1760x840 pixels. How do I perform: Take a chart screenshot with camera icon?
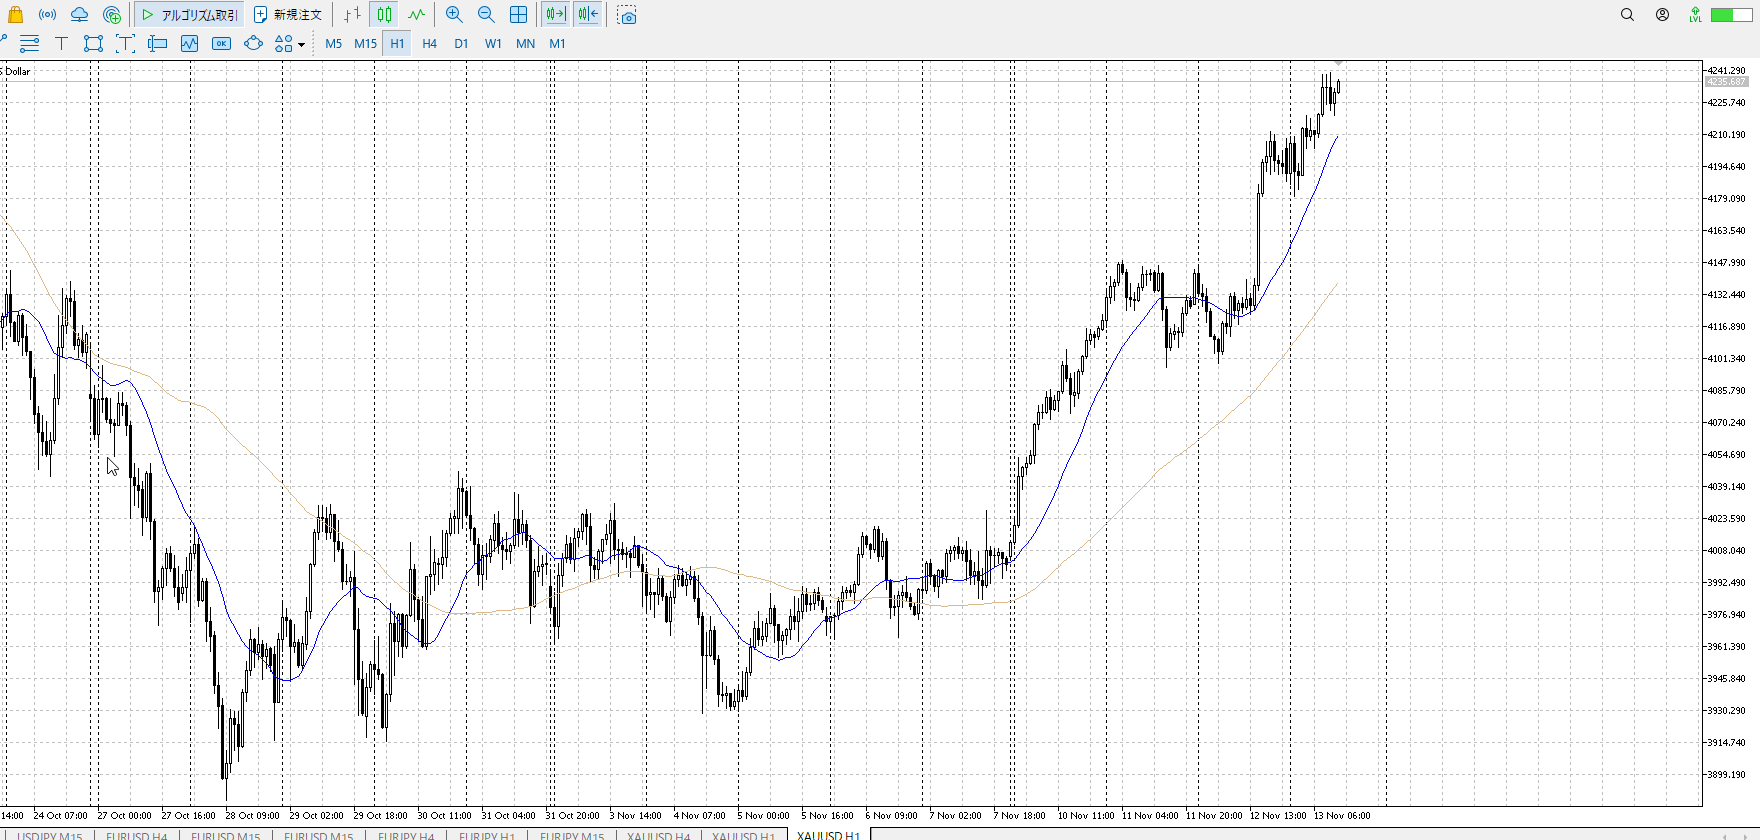[x=627, y=15]
